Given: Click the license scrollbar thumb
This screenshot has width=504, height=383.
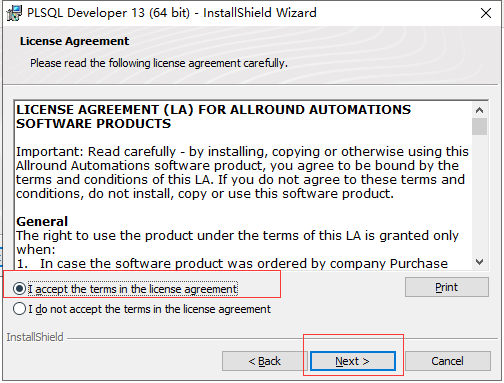Looking at the screenshot, I should (479, 126).
